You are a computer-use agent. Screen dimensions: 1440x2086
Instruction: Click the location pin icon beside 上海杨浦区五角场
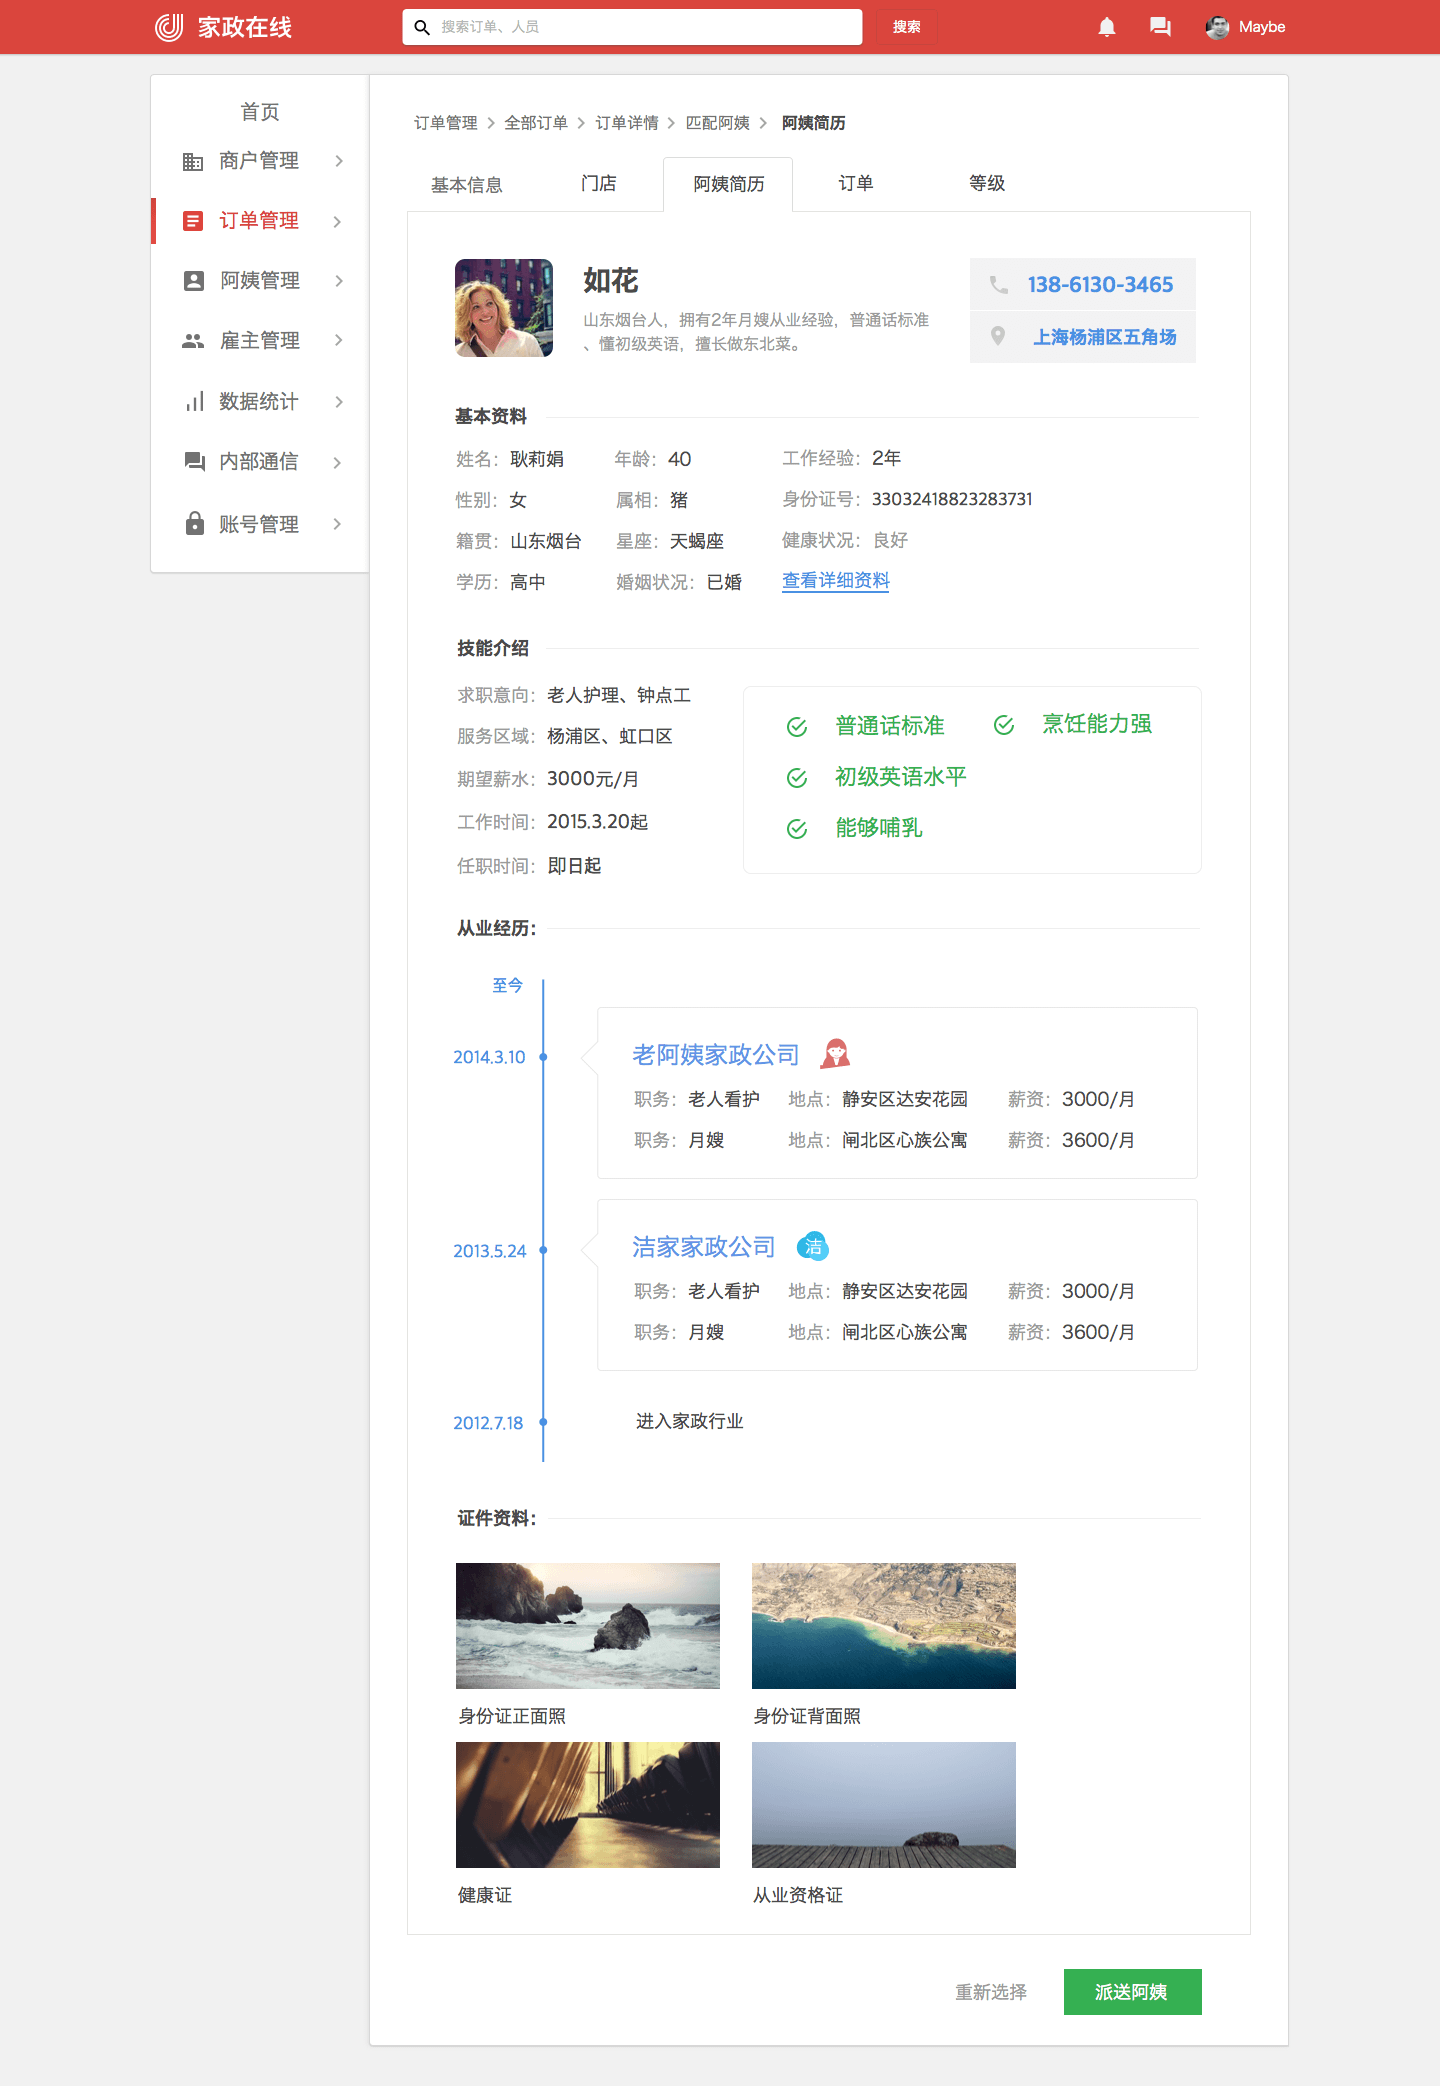click(998, 337)
